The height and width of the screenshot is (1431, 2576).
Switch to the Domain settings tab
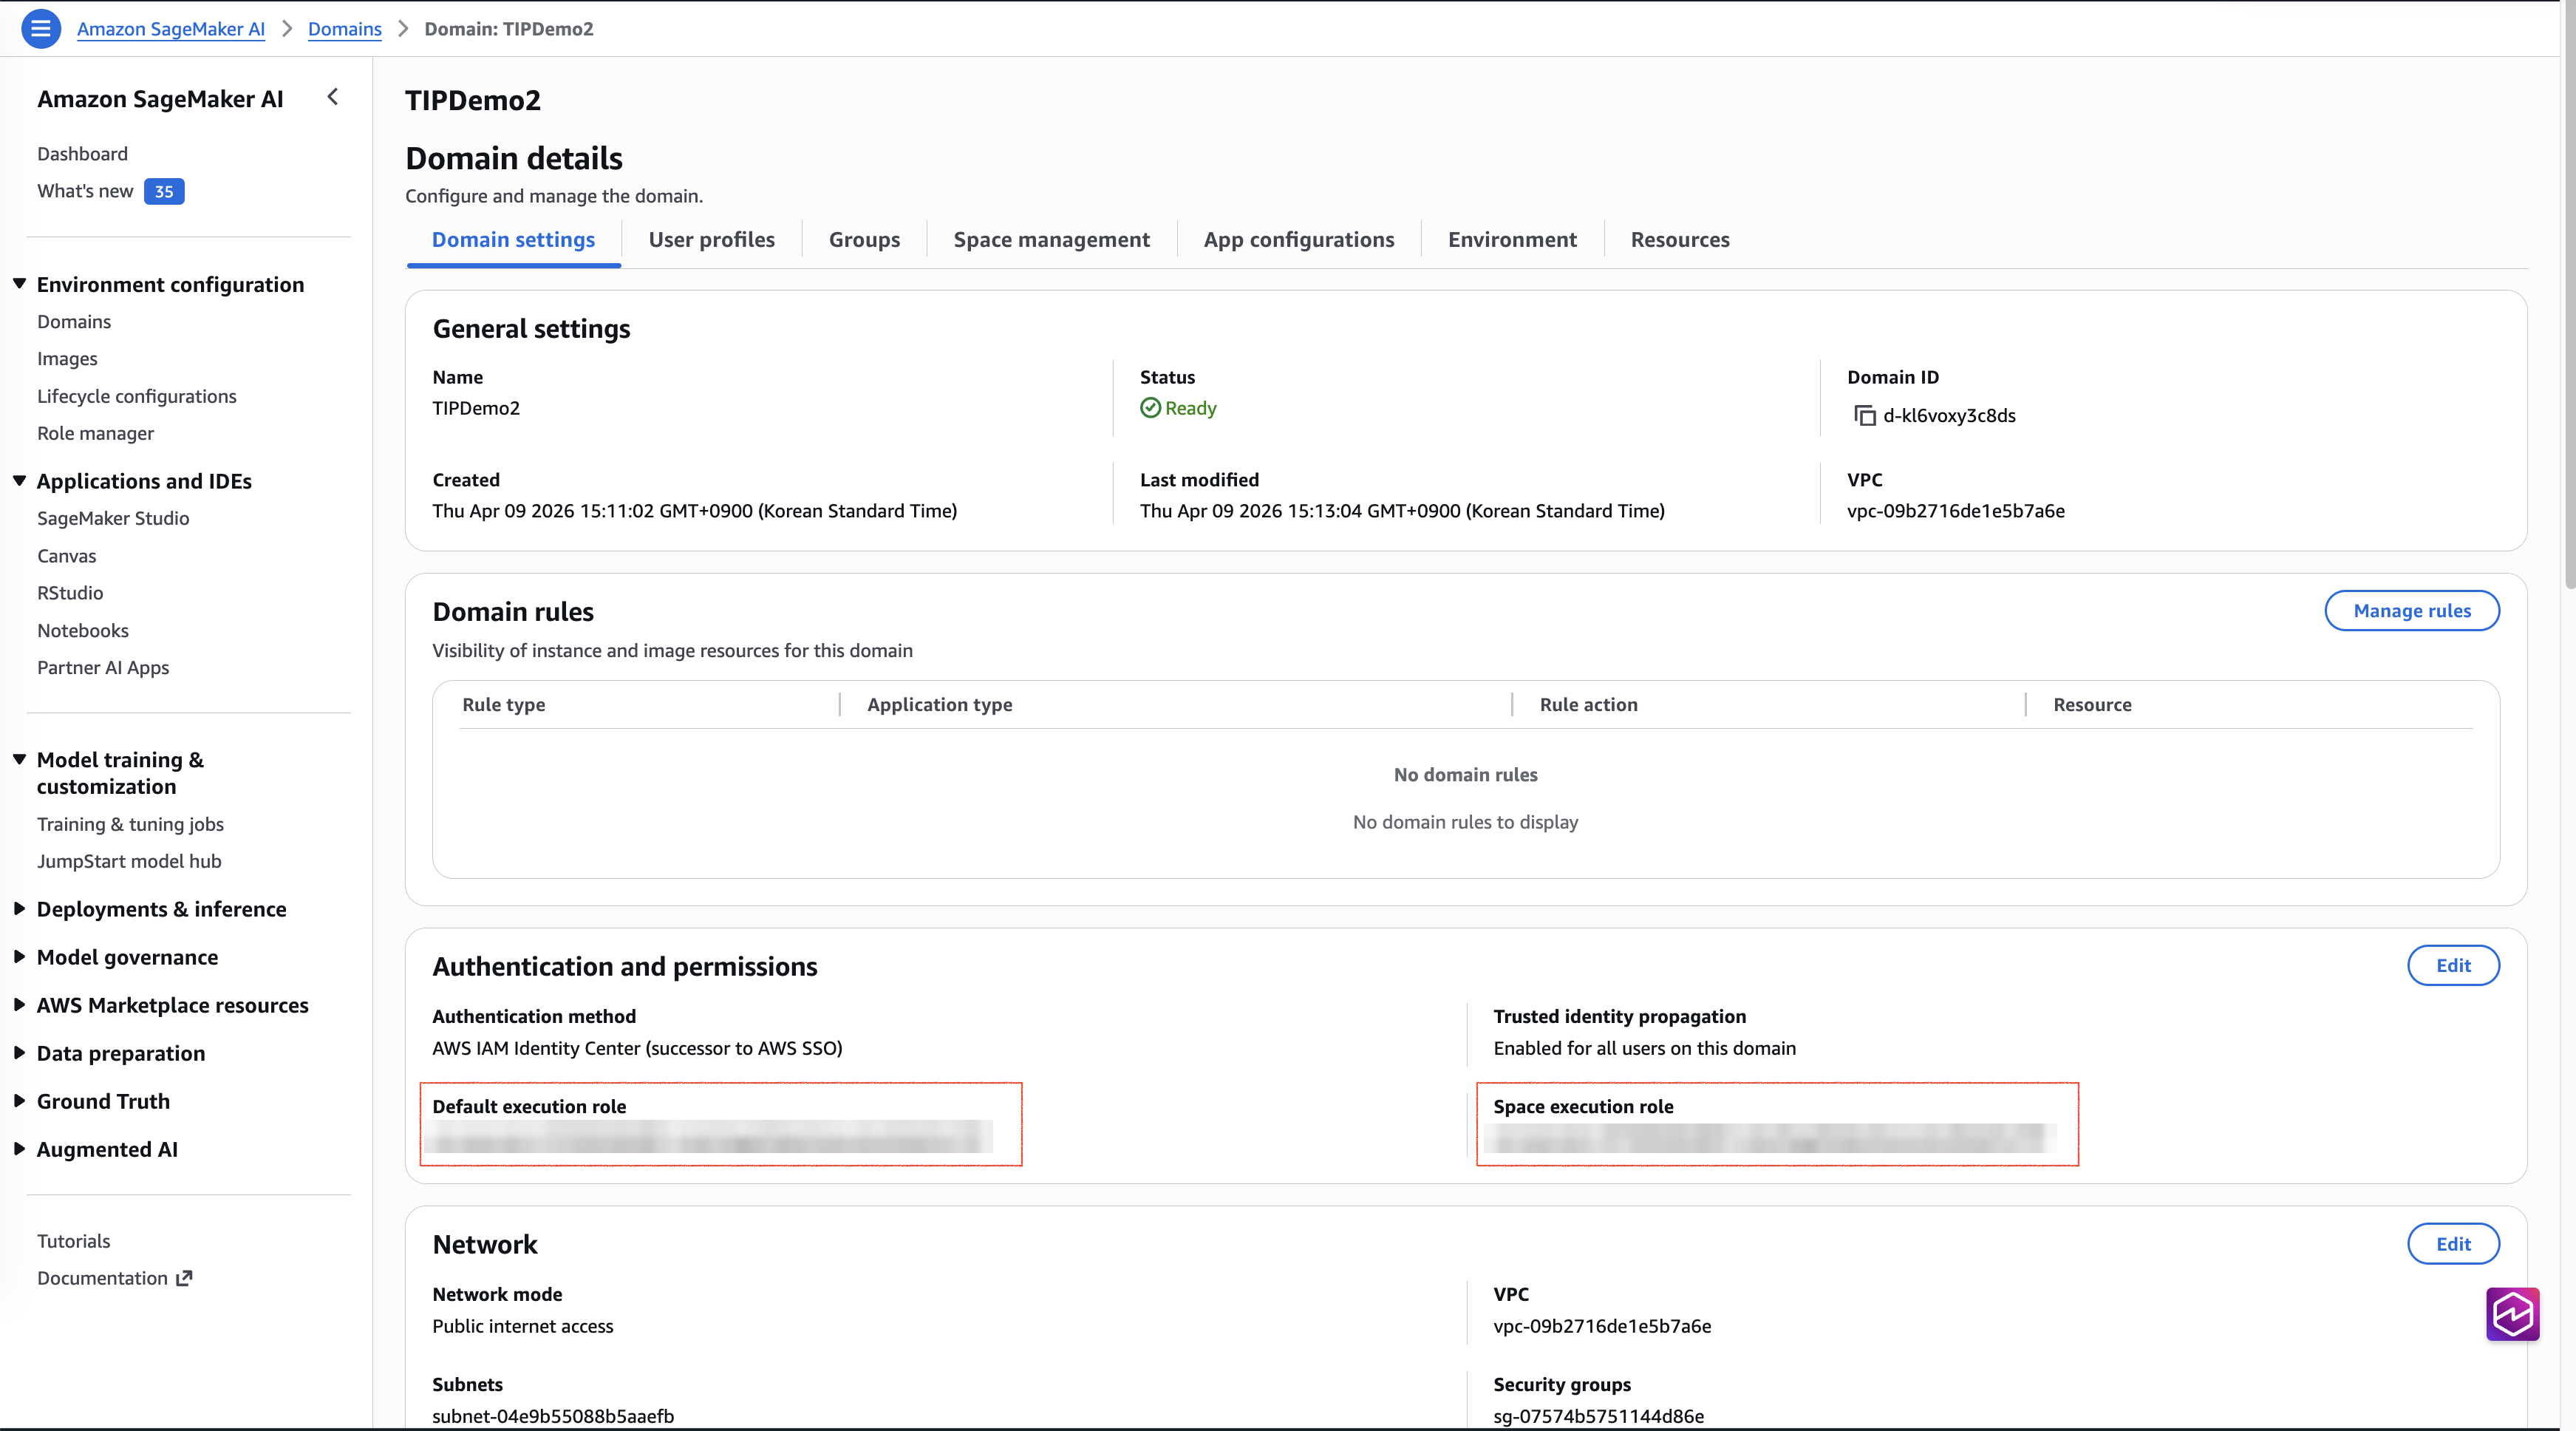[513, 240]
